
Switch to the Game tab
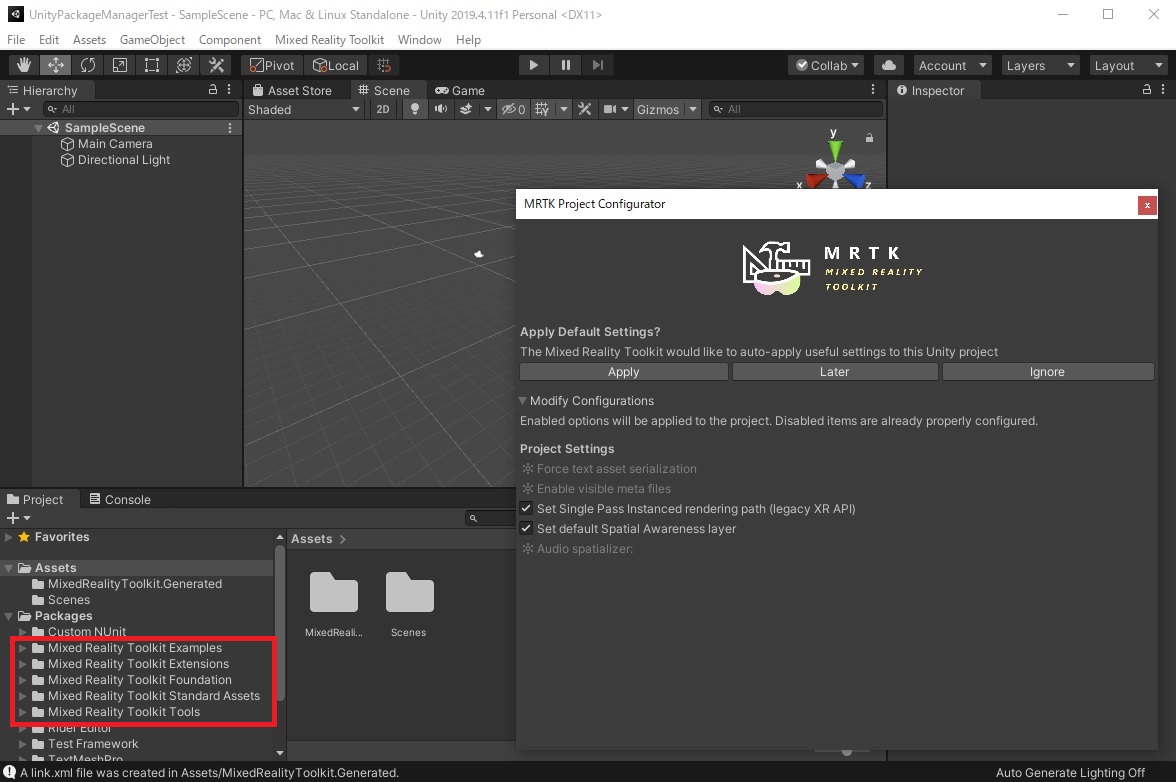(460, 91)
